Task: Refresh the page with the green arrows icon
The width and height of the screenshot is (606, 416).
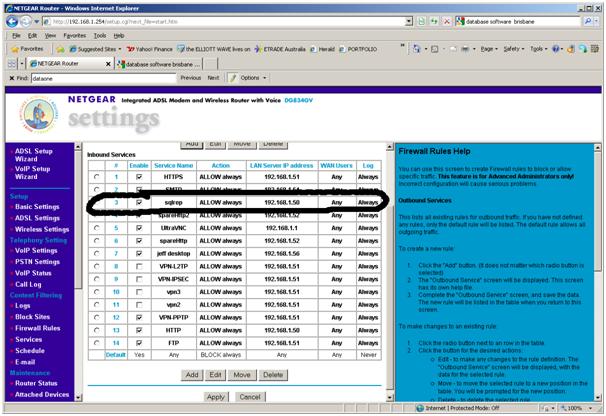Action: click(x=434, y=22)
